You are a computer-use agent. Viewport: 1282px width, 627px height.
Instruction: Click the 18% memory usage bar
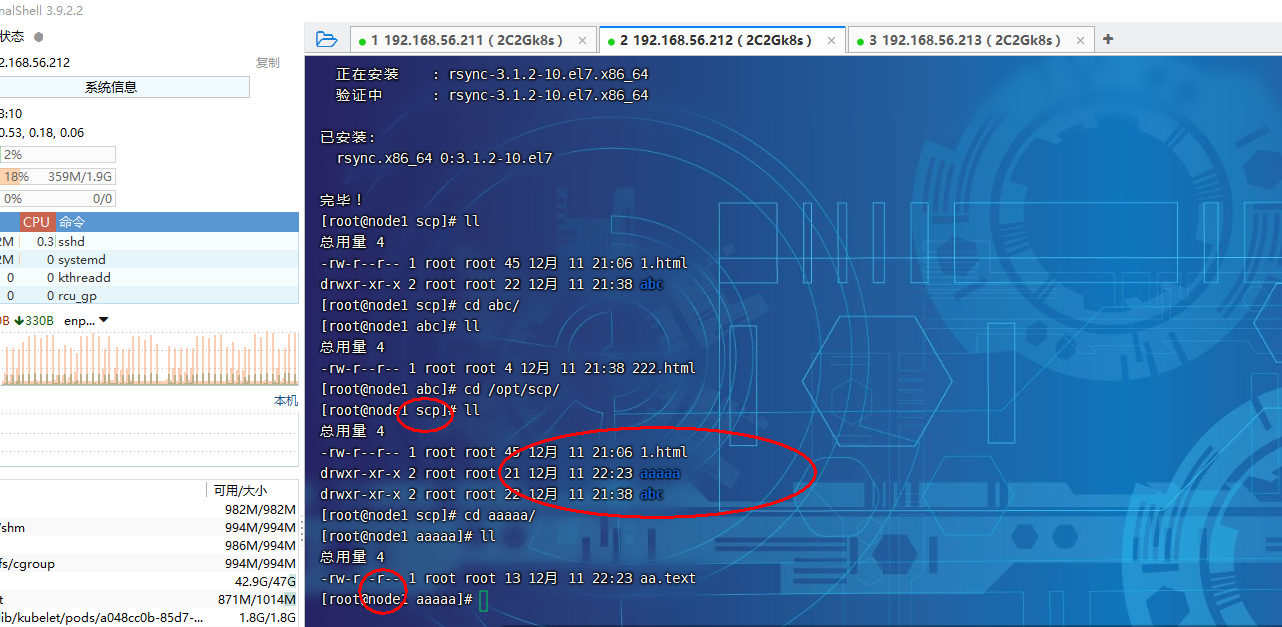point(57,176)
